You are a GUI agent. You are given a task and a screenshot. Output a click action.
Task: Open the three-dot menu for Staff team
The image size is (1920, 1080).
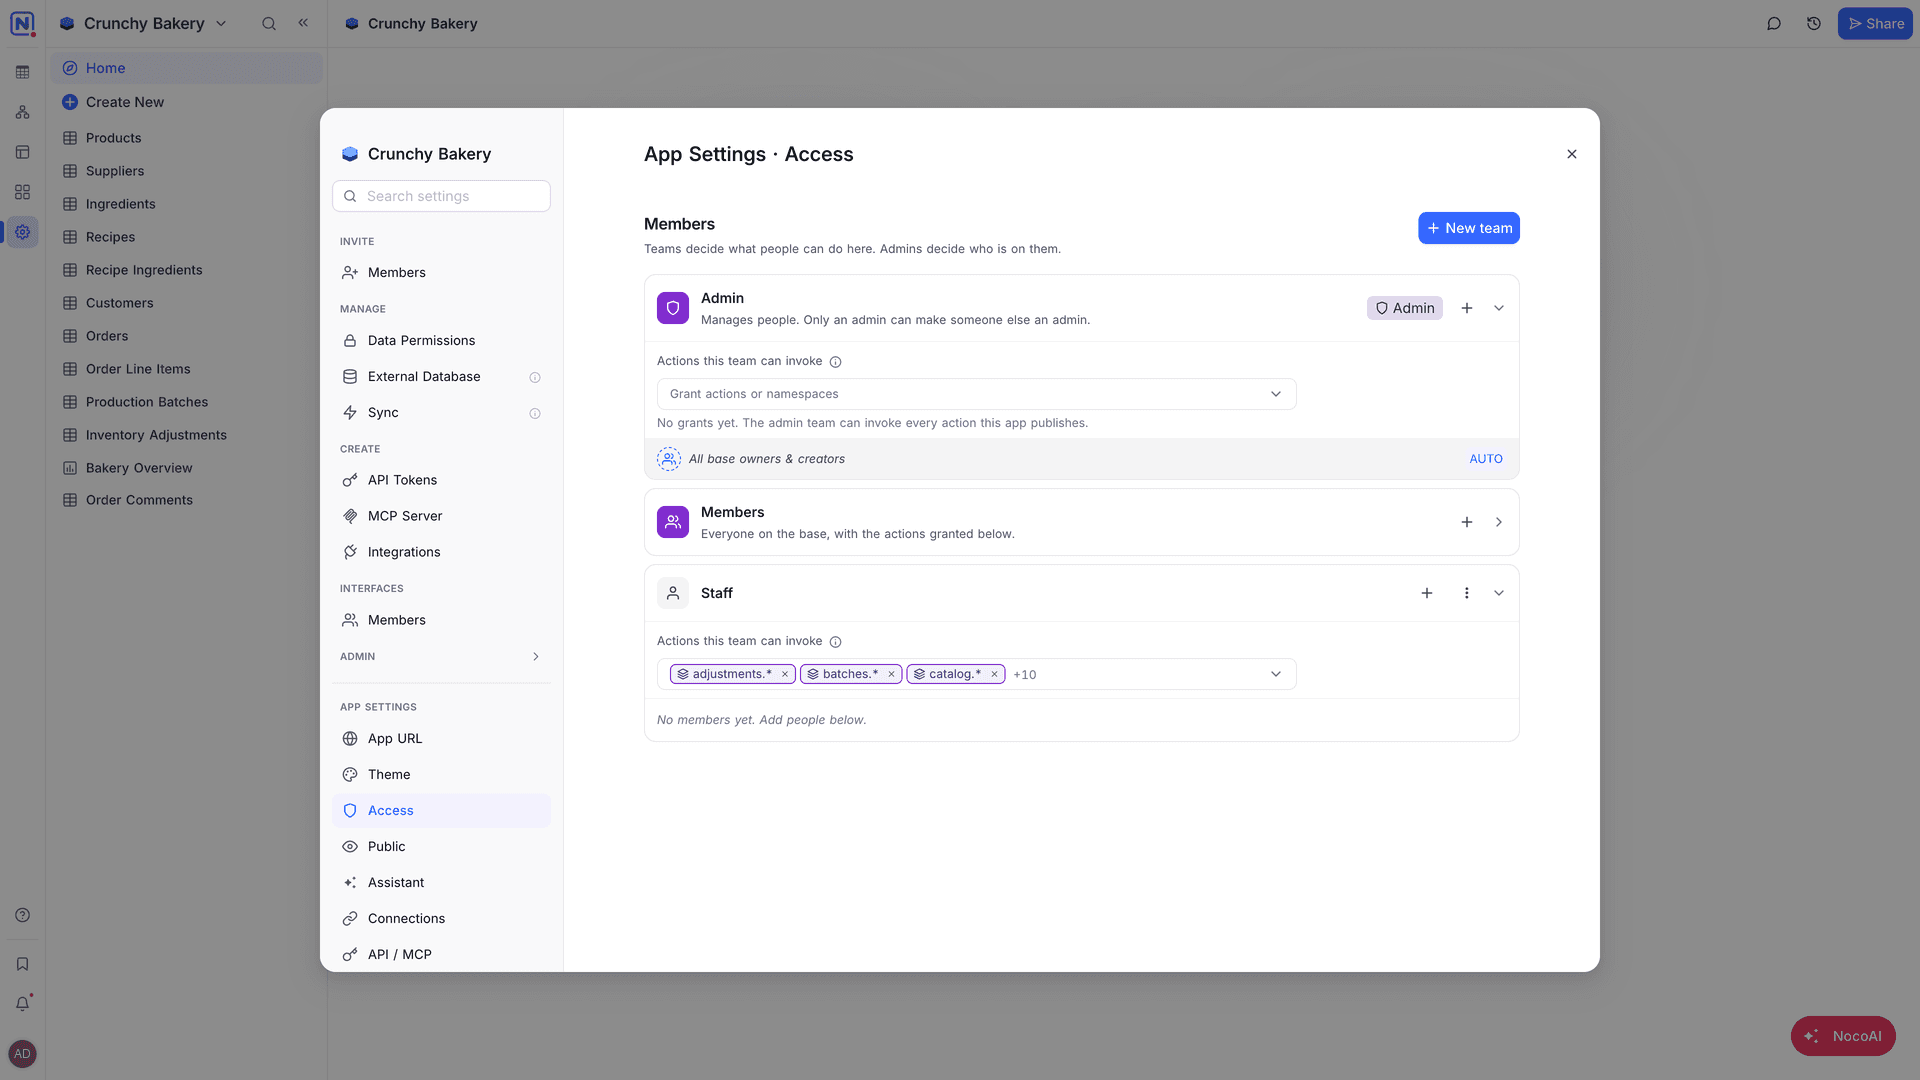tap(1467, 593)
